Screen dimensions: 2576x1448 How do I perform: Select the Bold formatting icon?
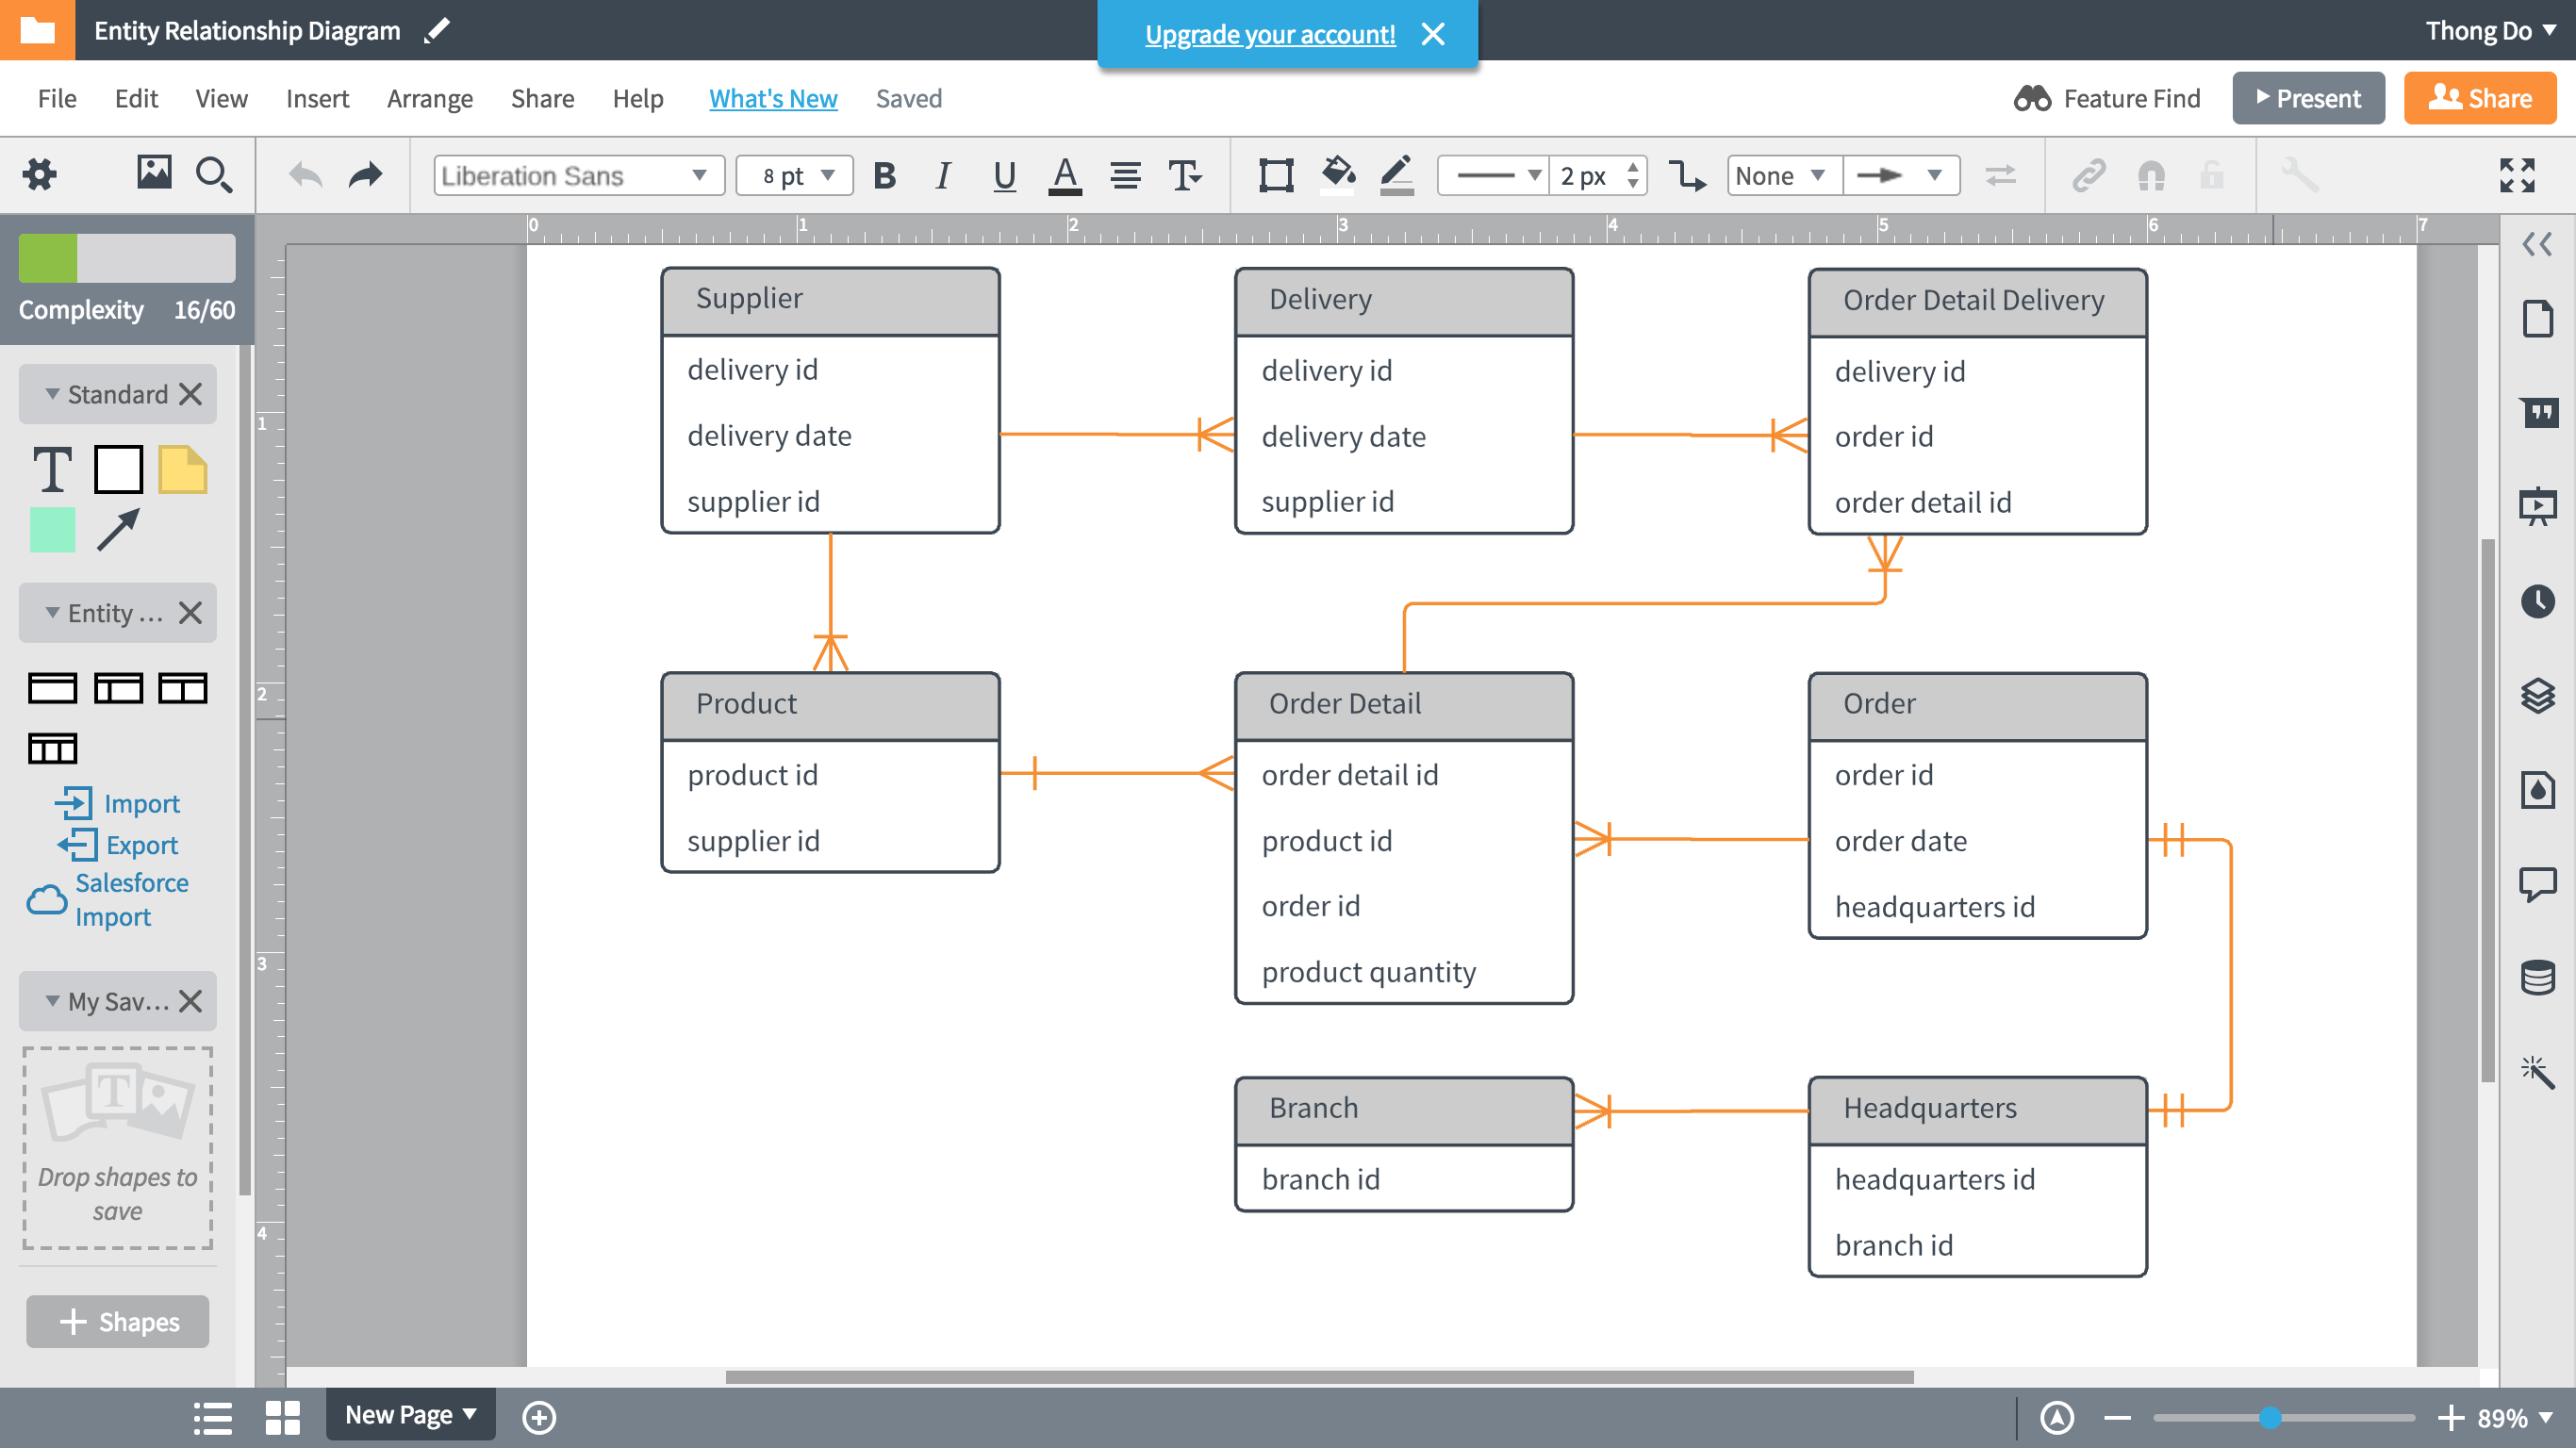point(884,173)
